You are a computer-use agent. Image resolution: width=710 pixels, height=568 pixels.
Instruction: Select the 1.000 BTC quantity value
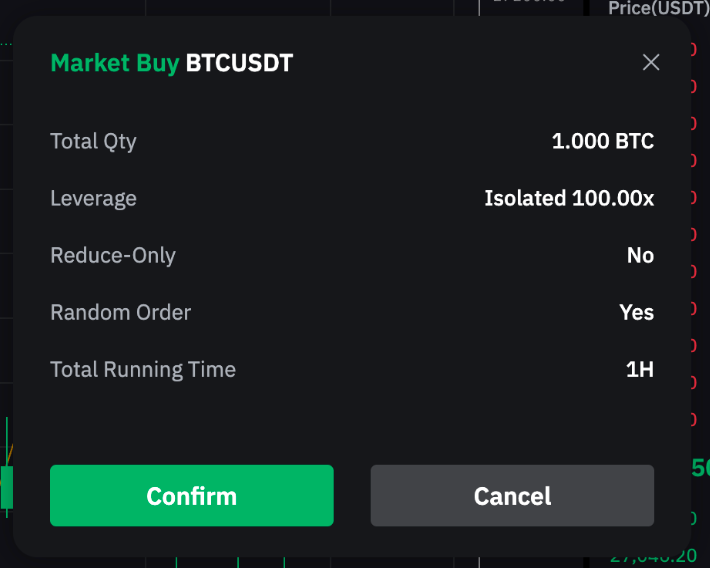click(x=602, y=141)
